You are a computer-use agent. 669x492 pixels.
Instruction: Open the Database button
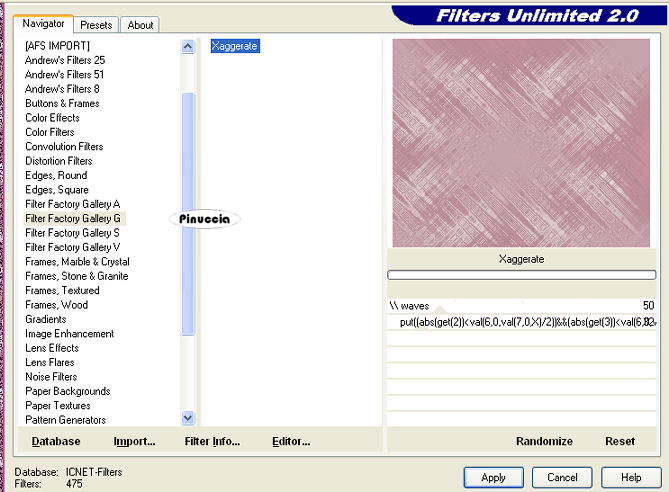56,441
